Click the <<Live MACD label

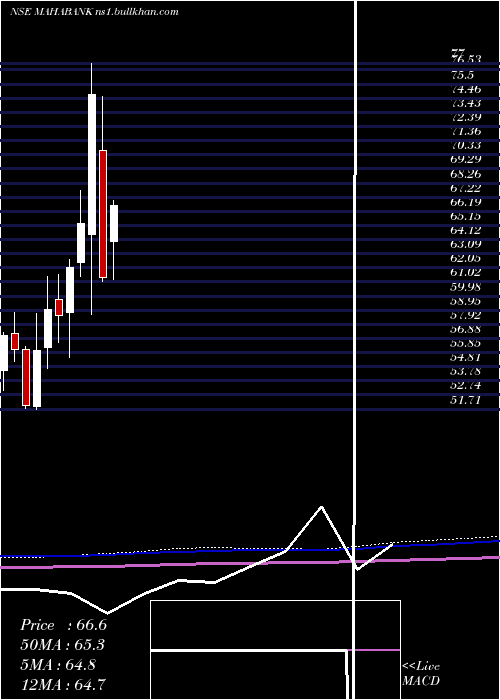(421, 674)
